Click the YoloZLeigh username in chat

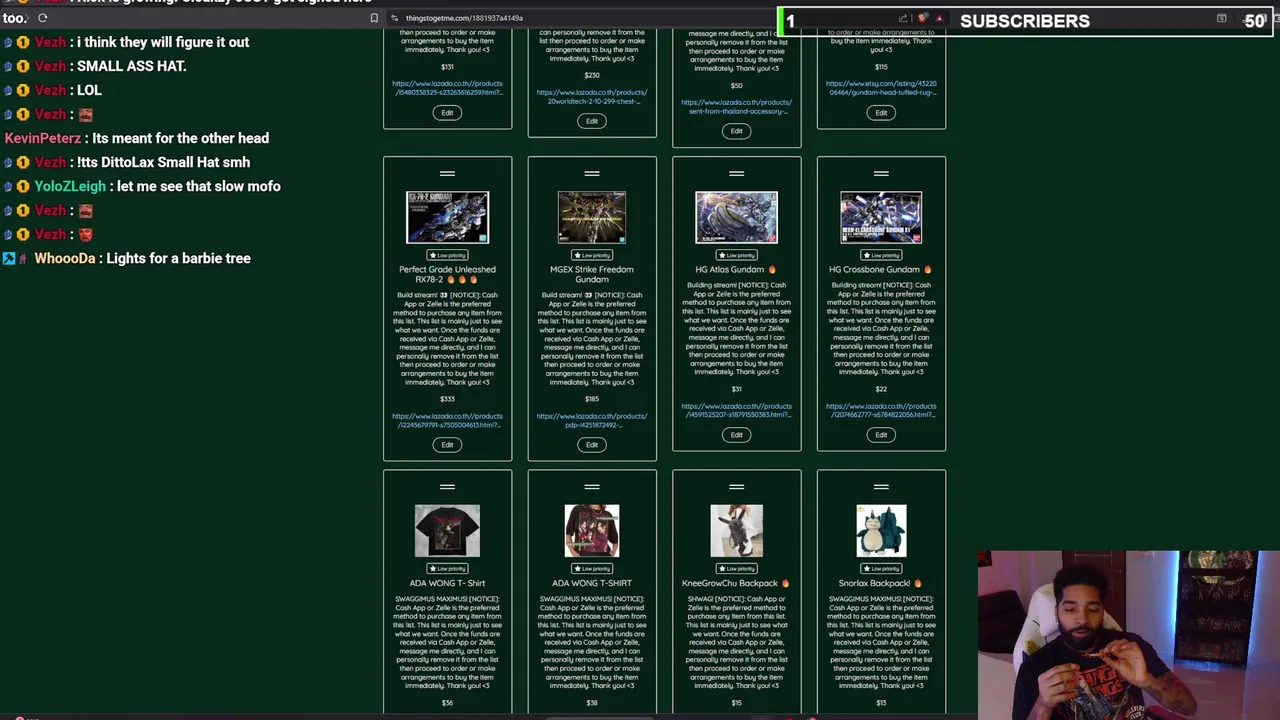pyautogui.click(x=70, y=186)
